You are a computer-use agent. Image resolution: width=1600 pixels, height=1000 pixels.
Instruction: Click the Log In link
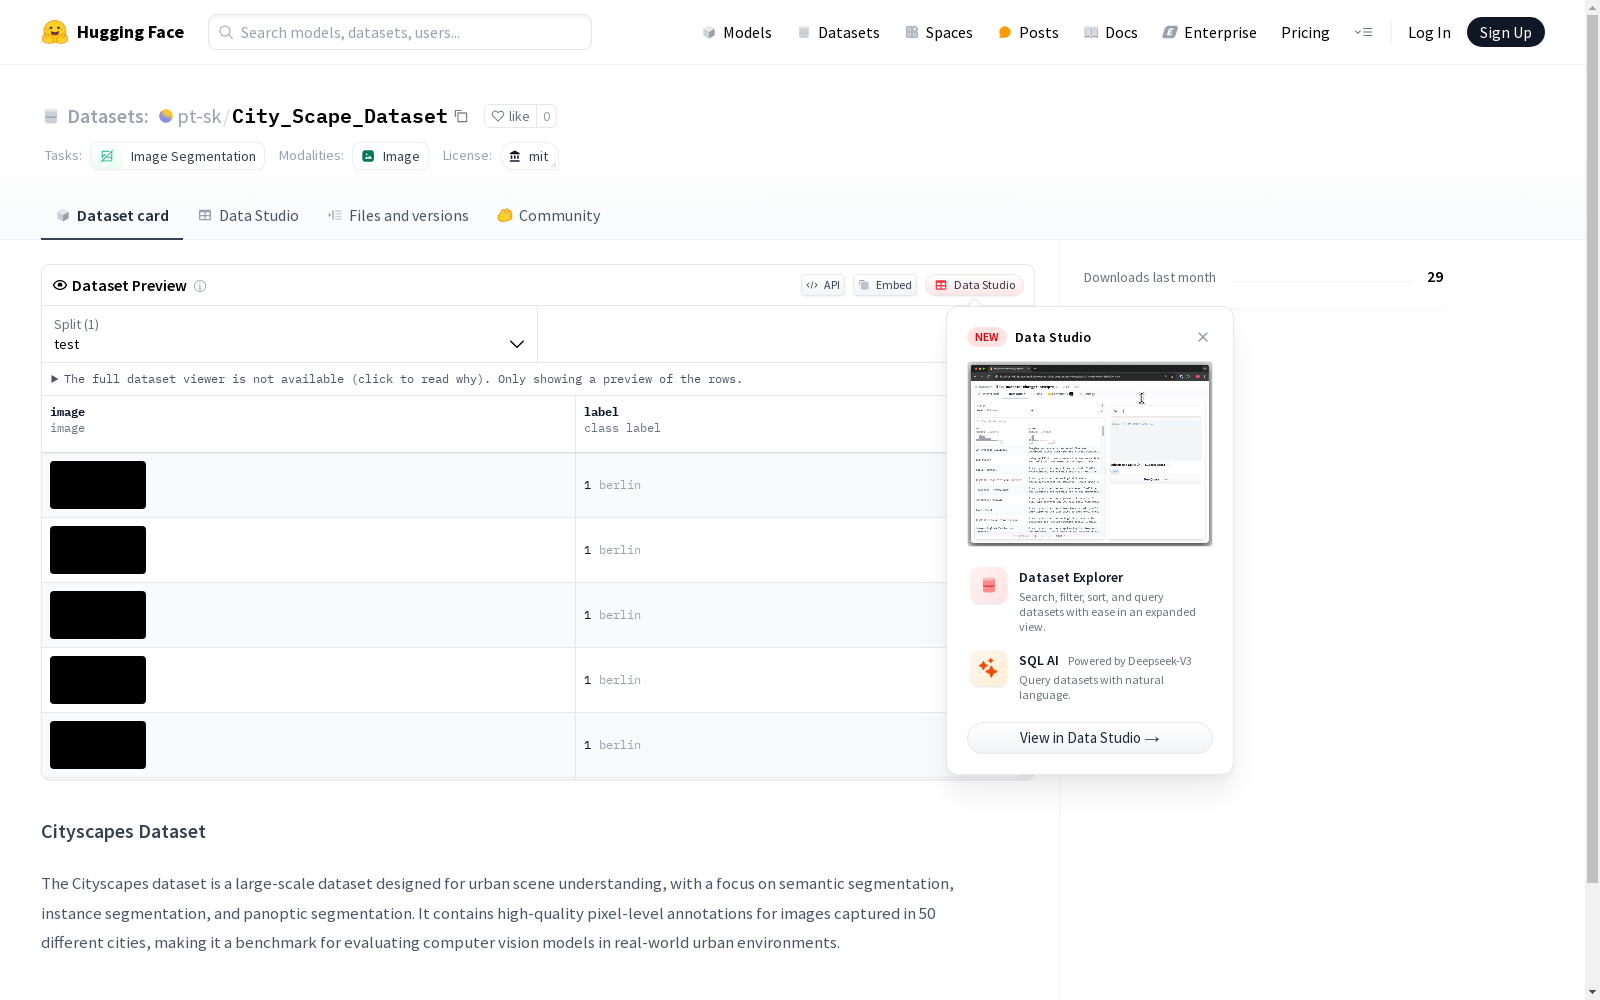coord(1429,32)
